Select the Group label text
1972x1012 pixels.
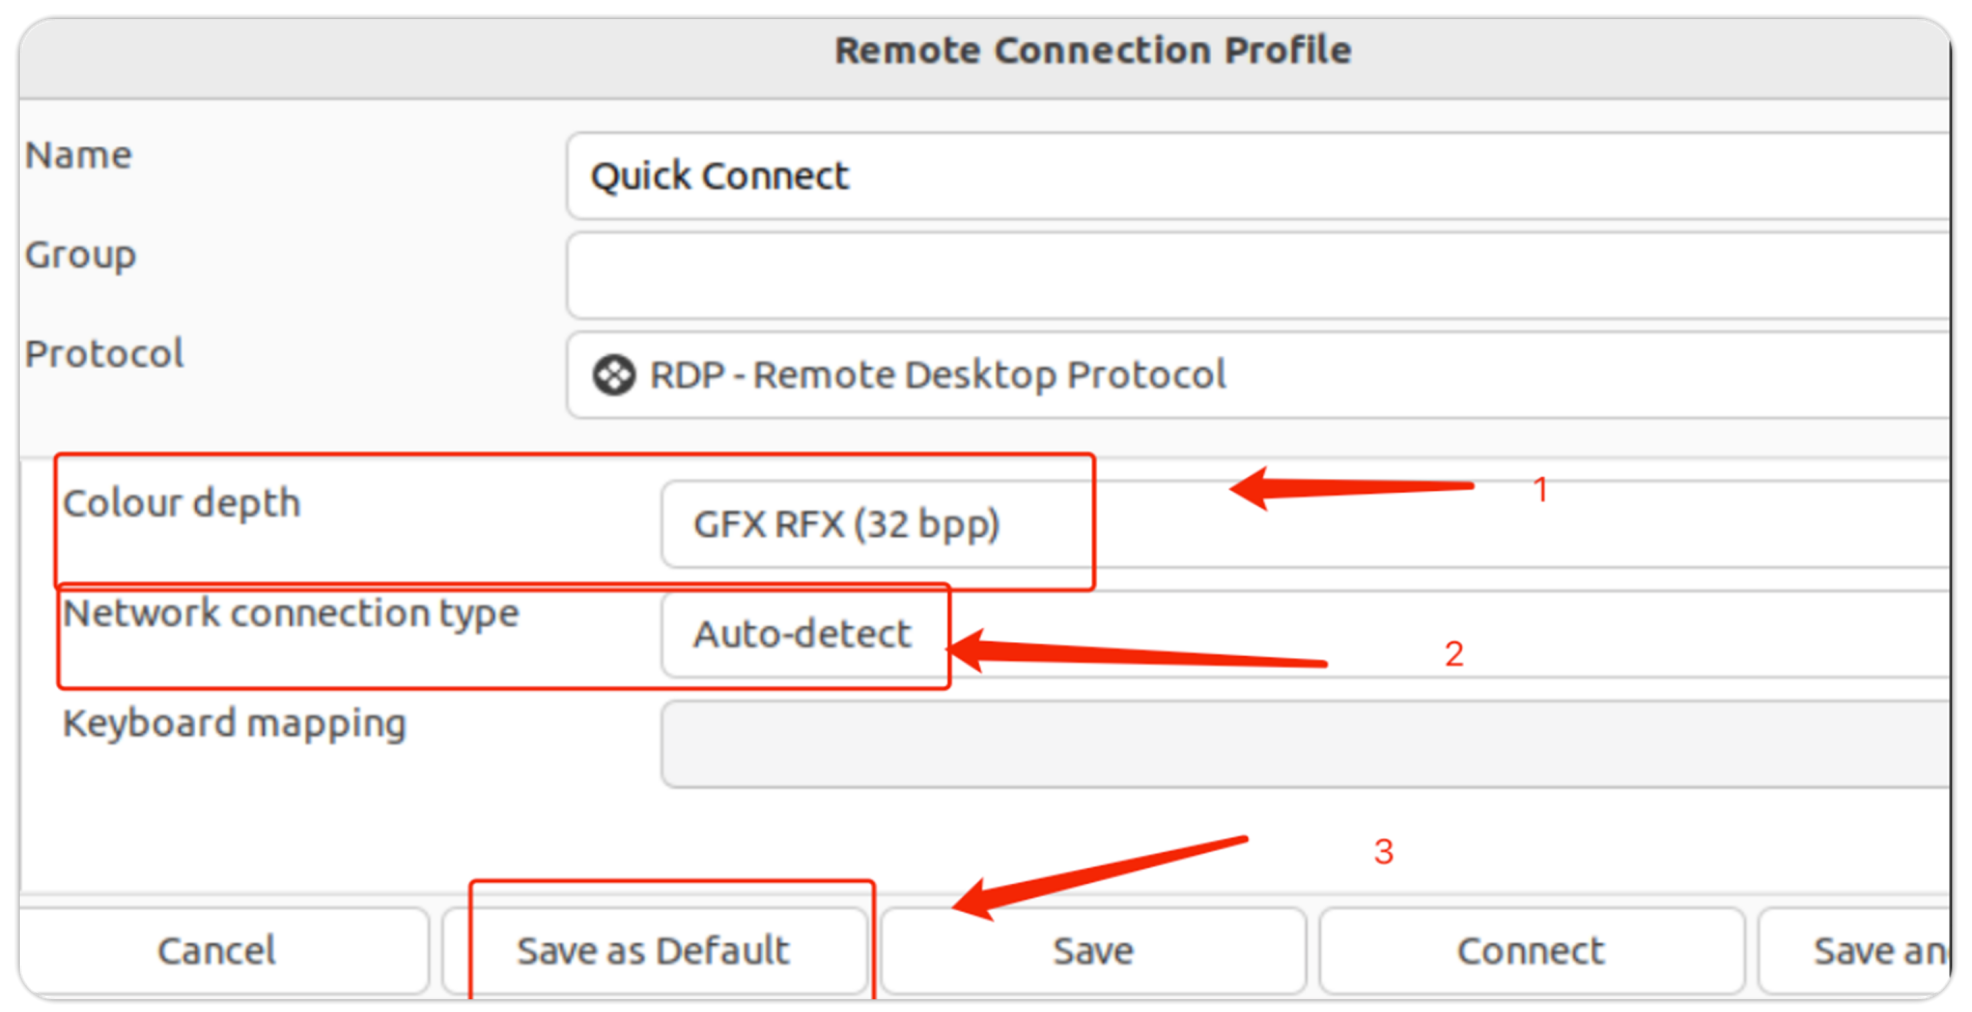click(81, 255)
